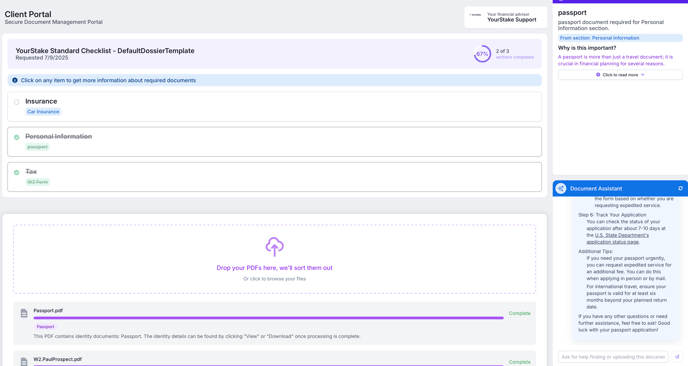
Task: Open the Insurance checklist section
Action: click(x=274, y=107)
